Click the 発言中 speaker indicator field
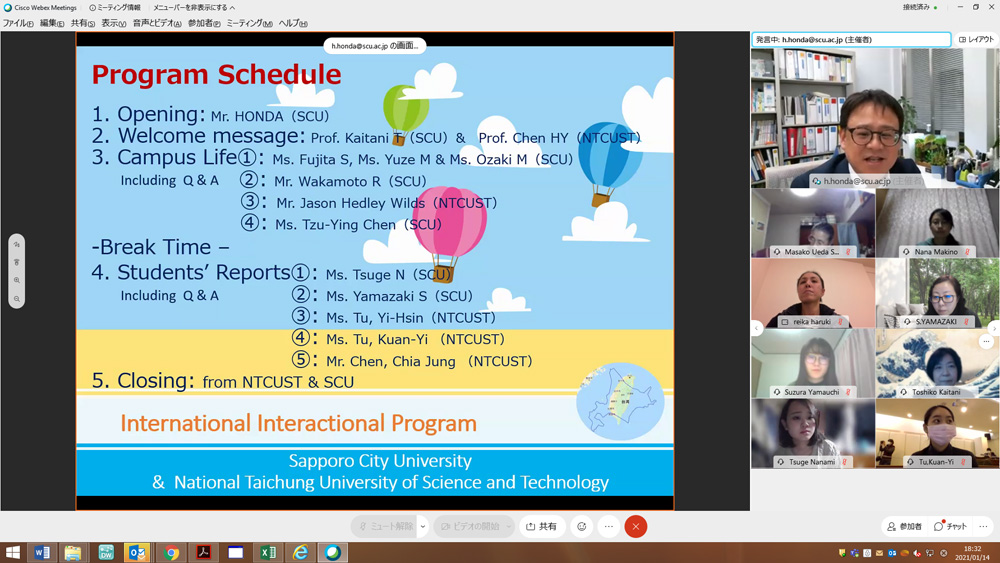The image size is (1000, 563). coord(851,40)
